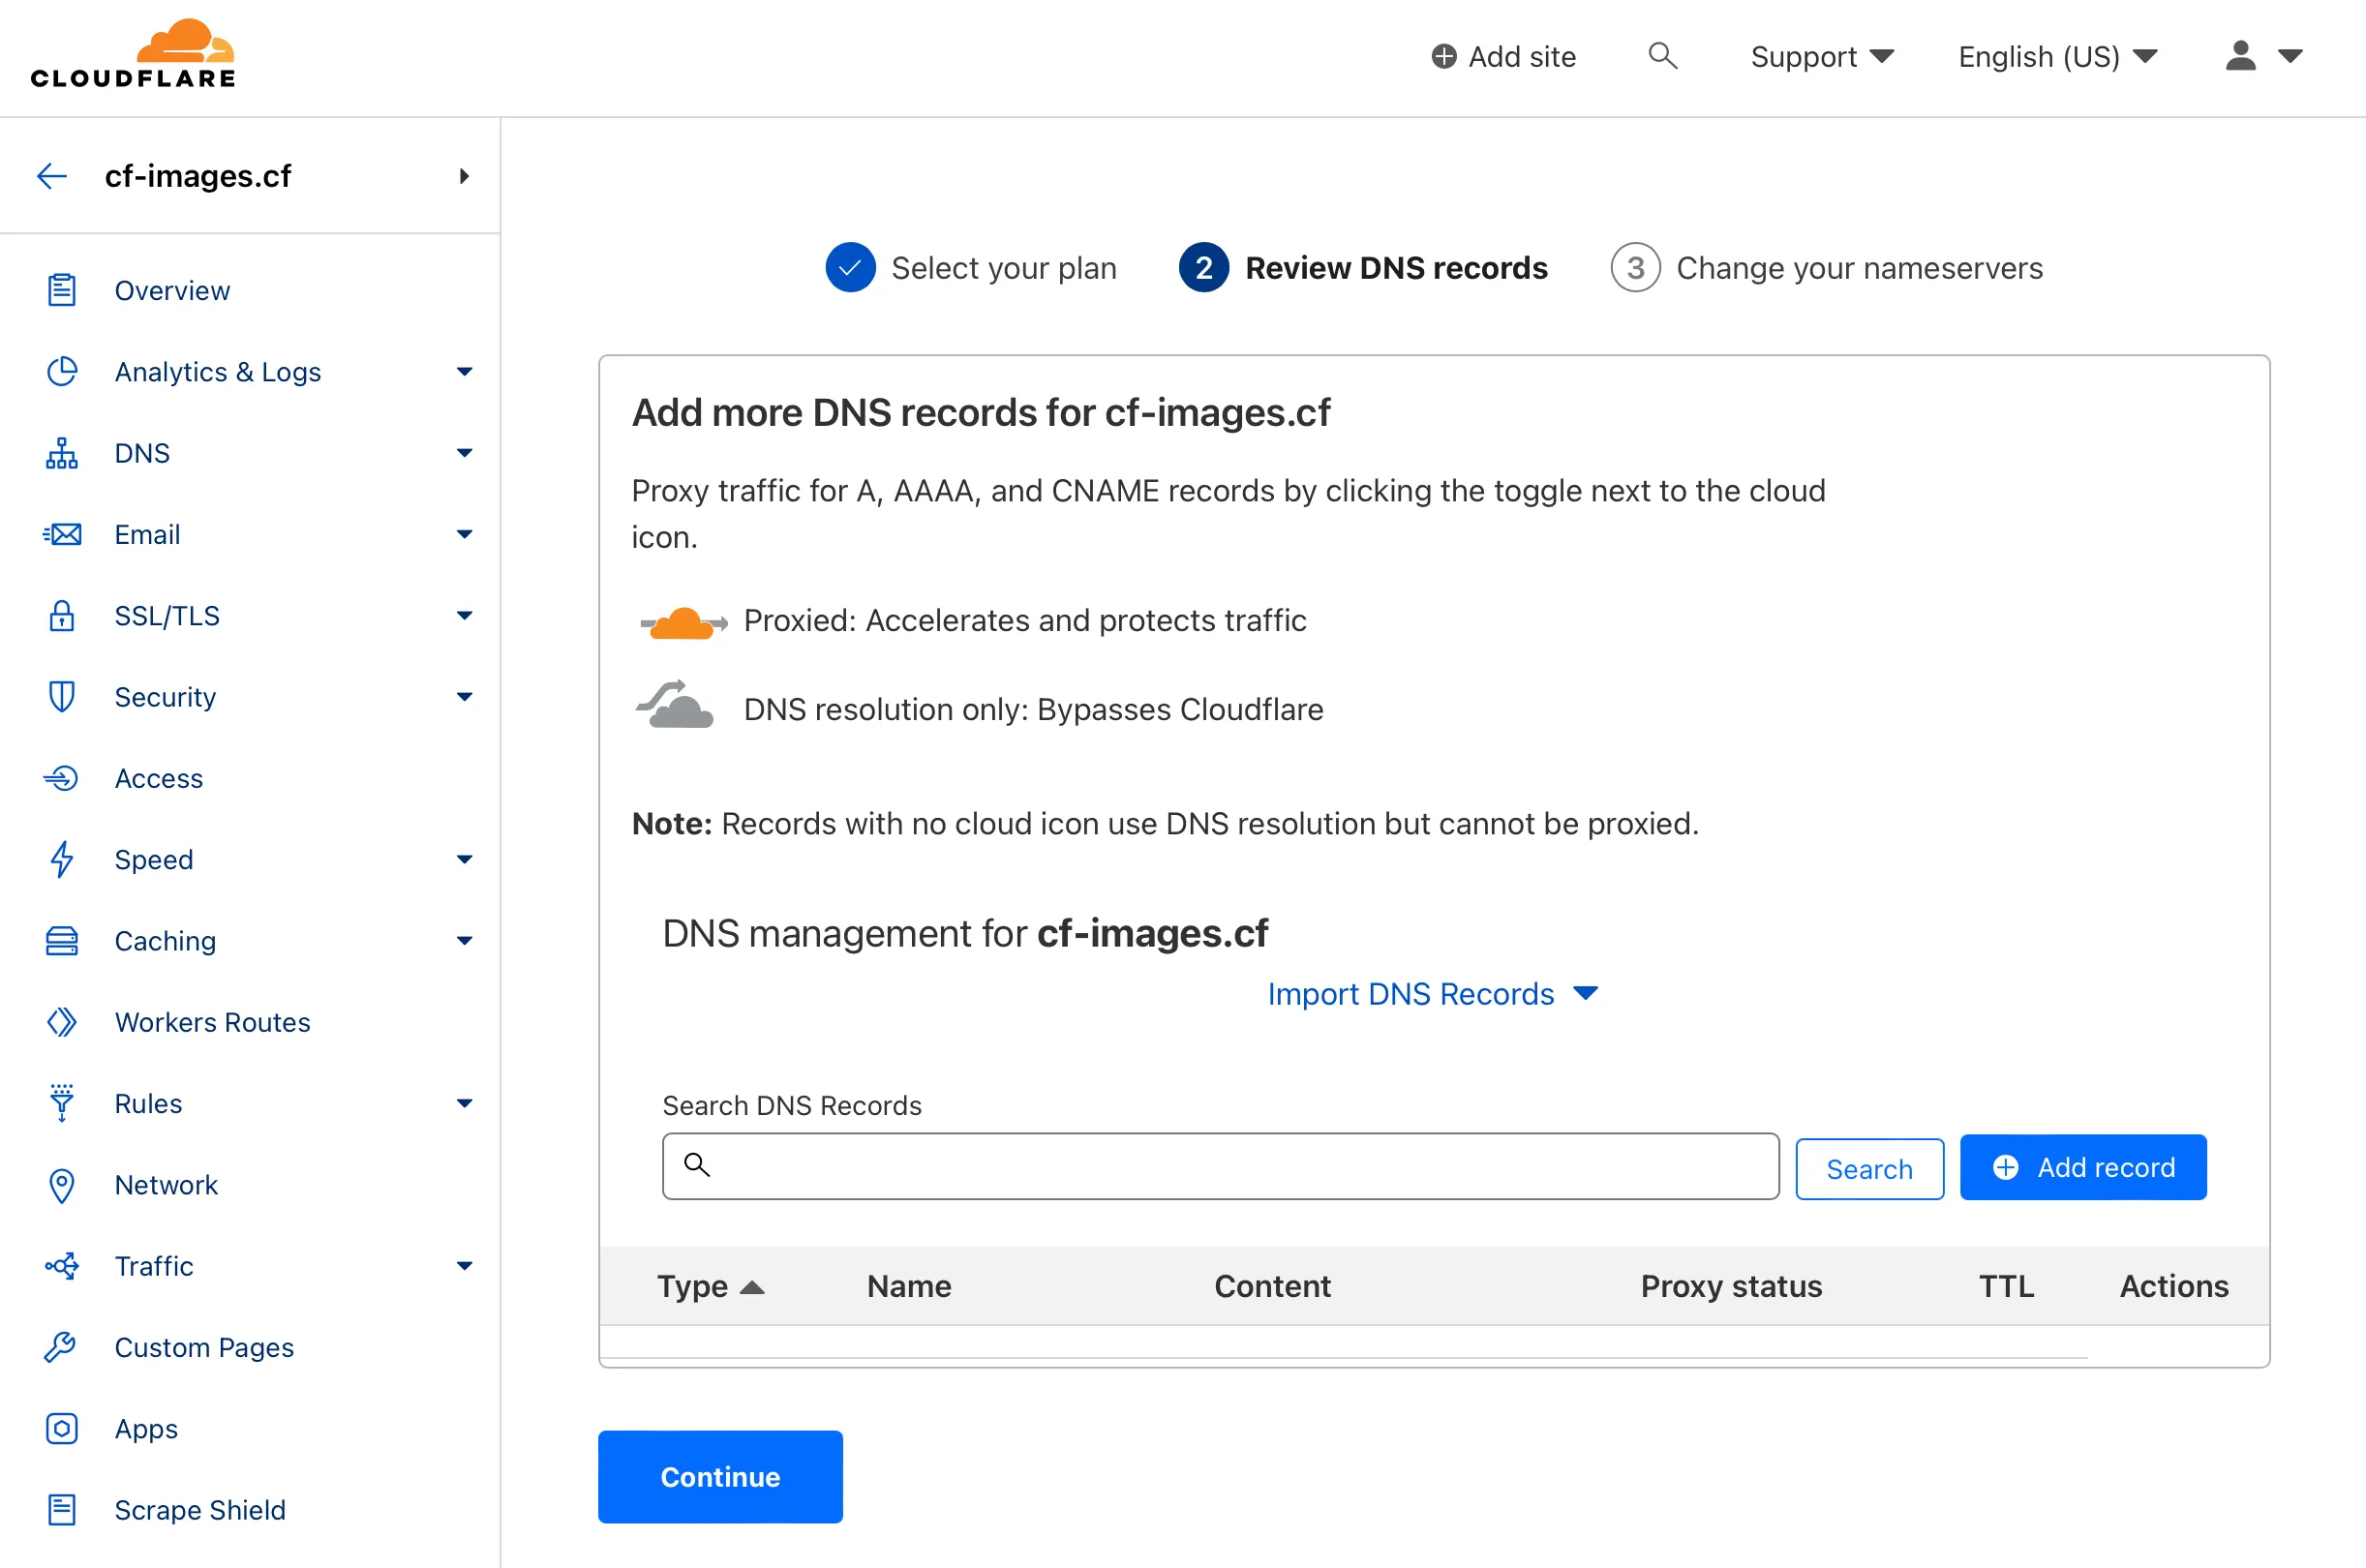
Task: Click the Security shield icon
Action: [61, 697]
